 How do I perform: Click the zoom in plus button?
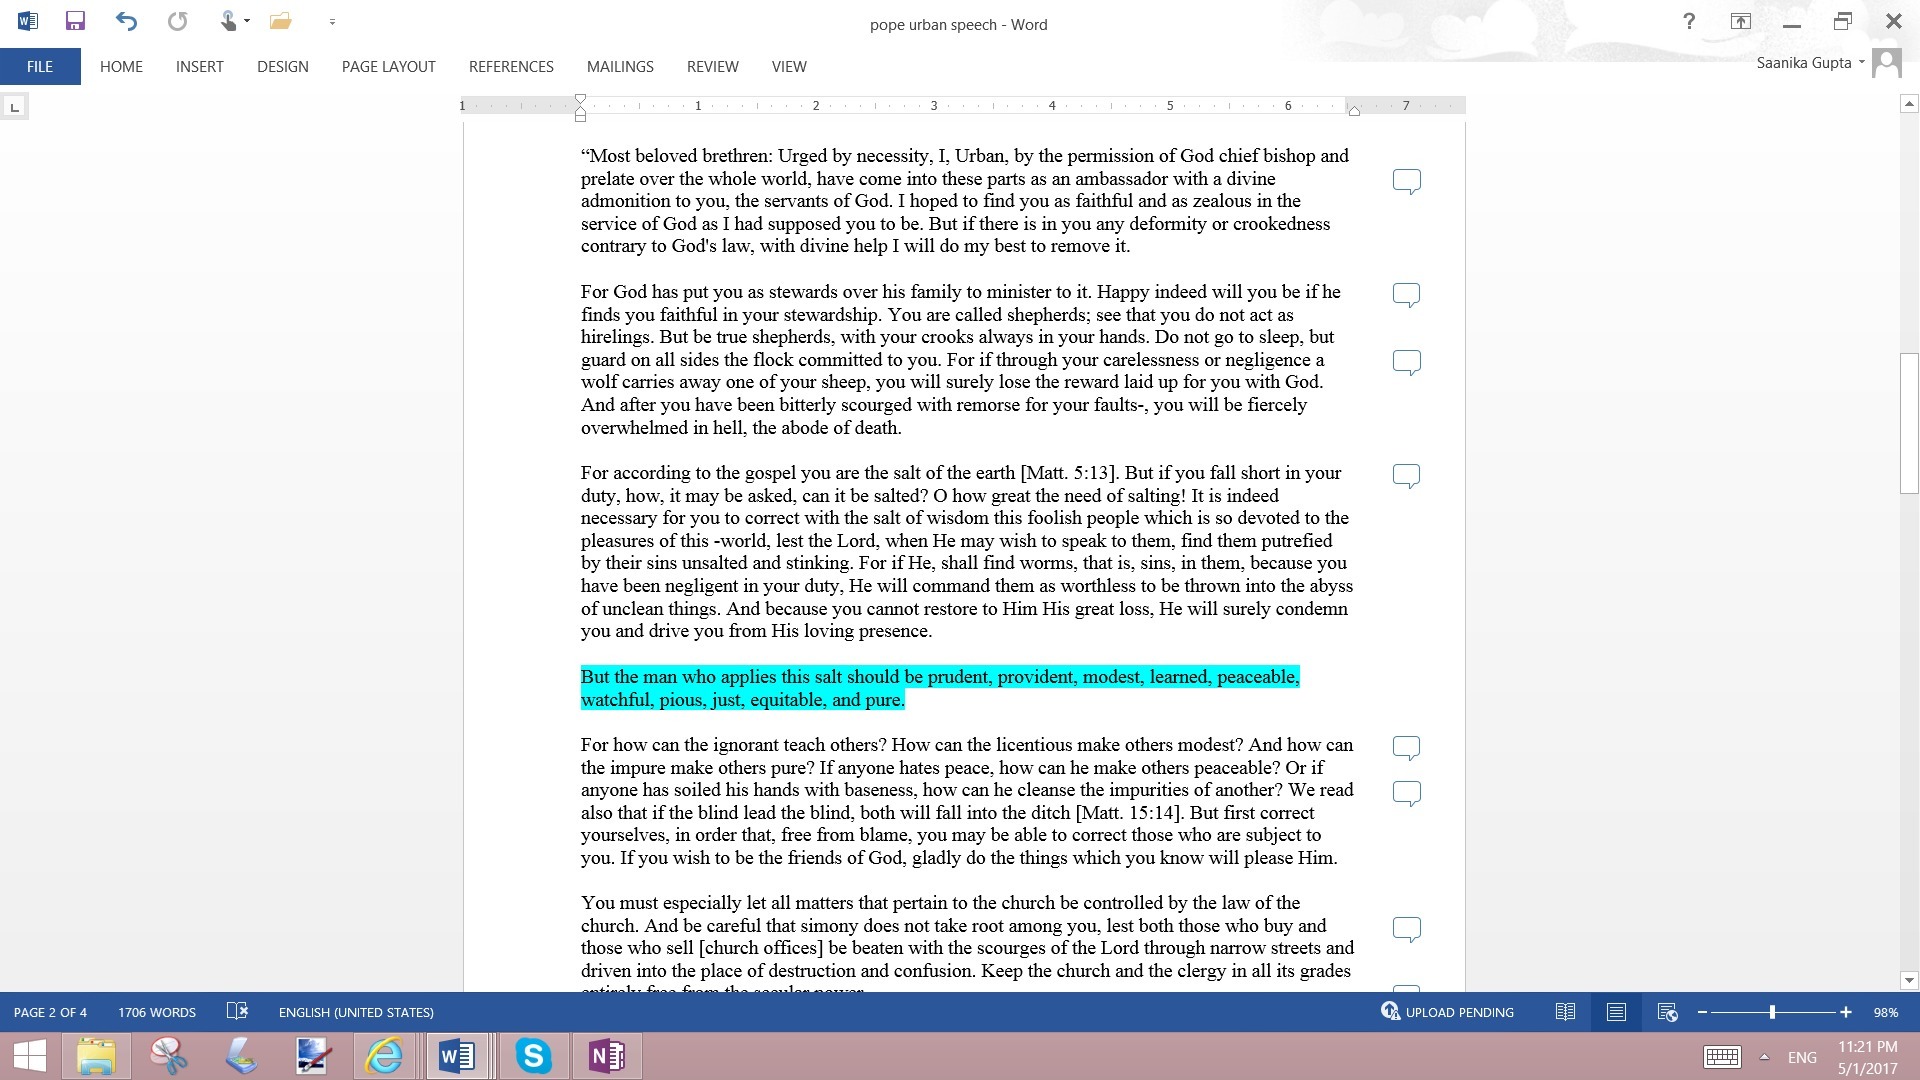pyautogui.click(x=1845, y=1012)
